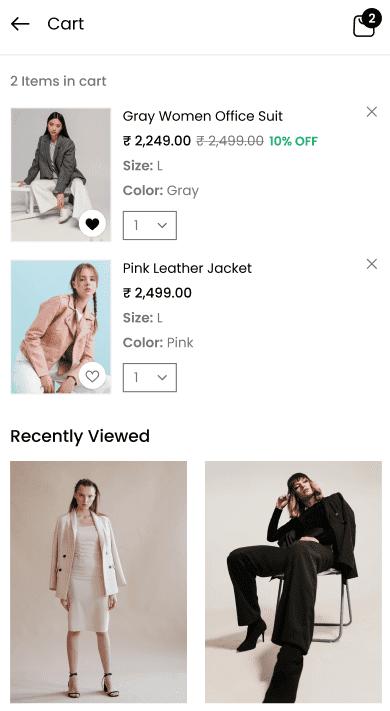This screenshot has height=711, width=390.
Task: Go back using the arrow icon
Action: tap(20, 24)
